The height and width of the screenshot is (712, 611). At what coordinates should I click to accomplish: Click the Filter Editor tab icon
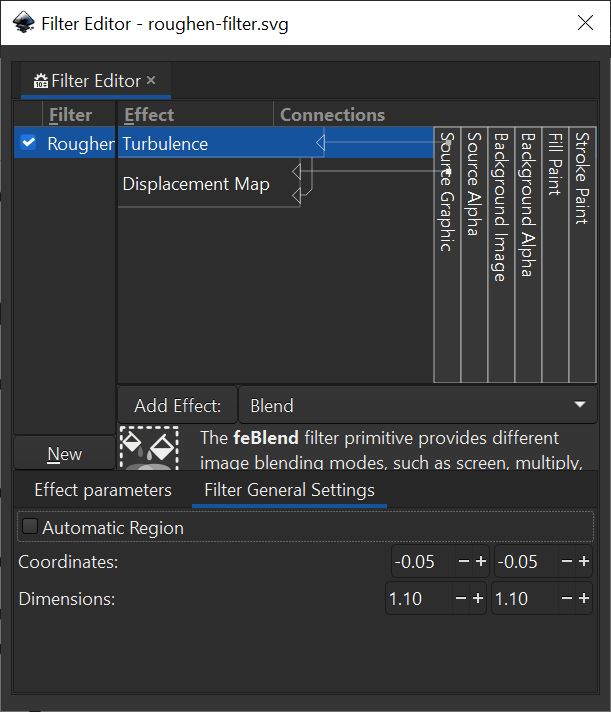tap(40, 81)
